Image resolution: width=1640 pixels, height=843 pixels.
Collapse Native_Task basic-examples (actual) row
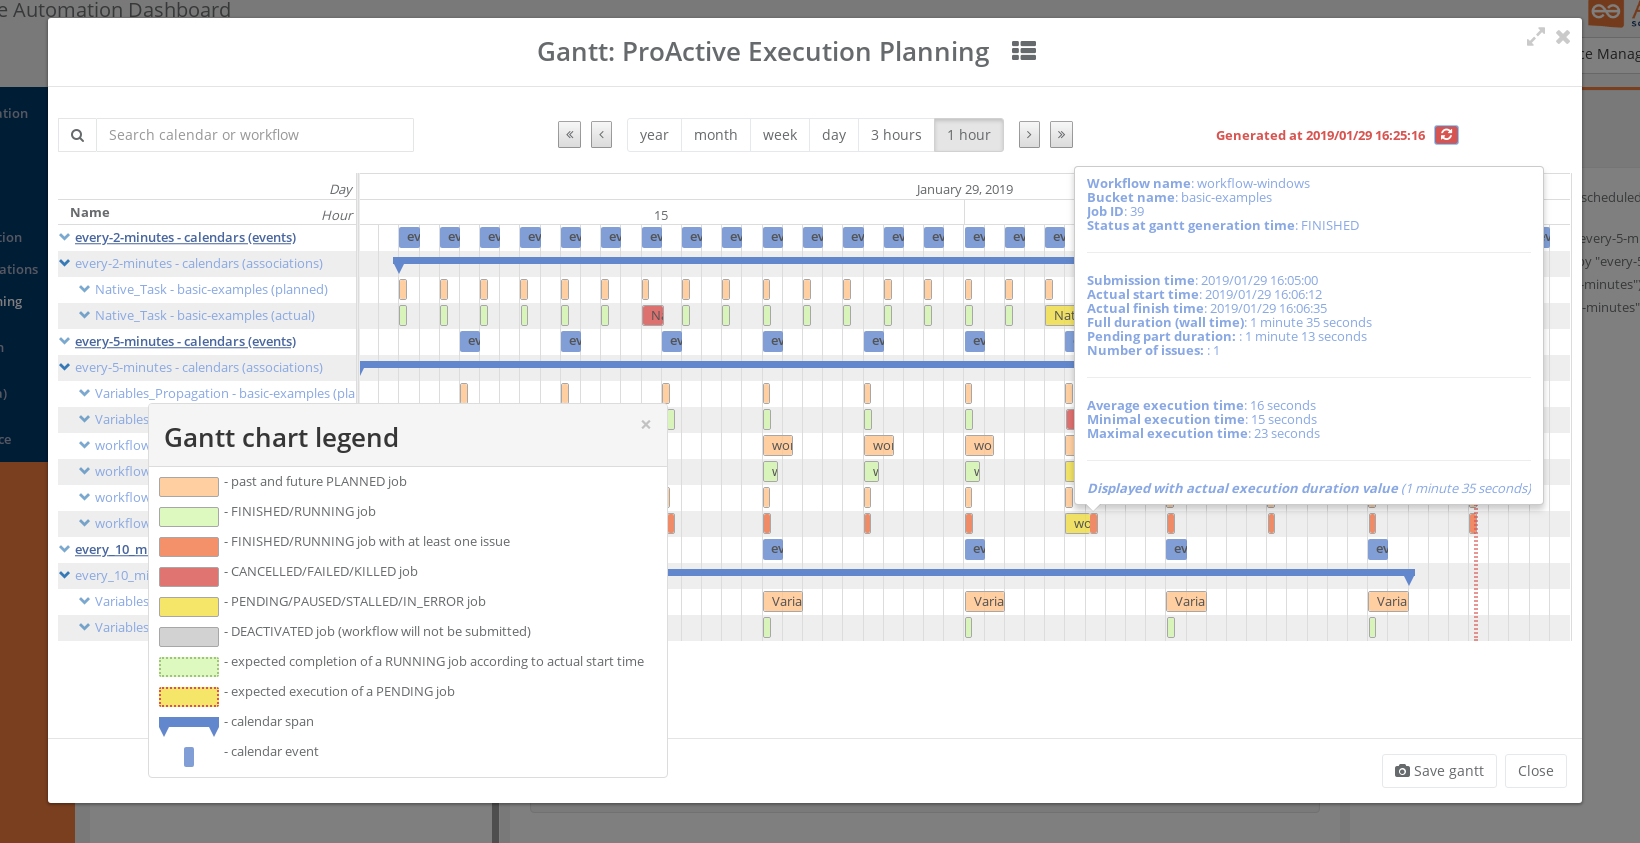[85, 315]
